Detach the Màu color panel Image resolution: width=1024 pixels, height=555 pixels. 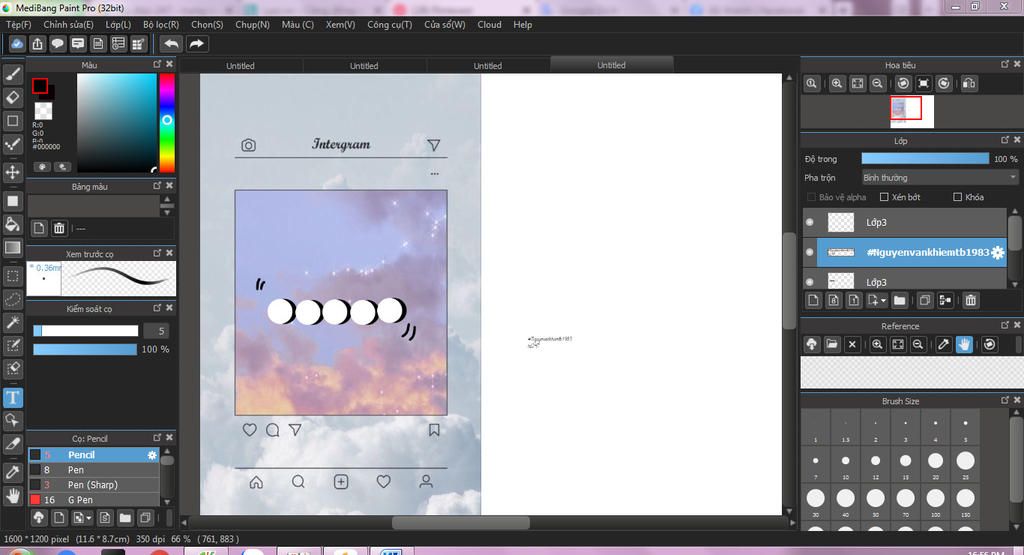(x=157, y=64)
